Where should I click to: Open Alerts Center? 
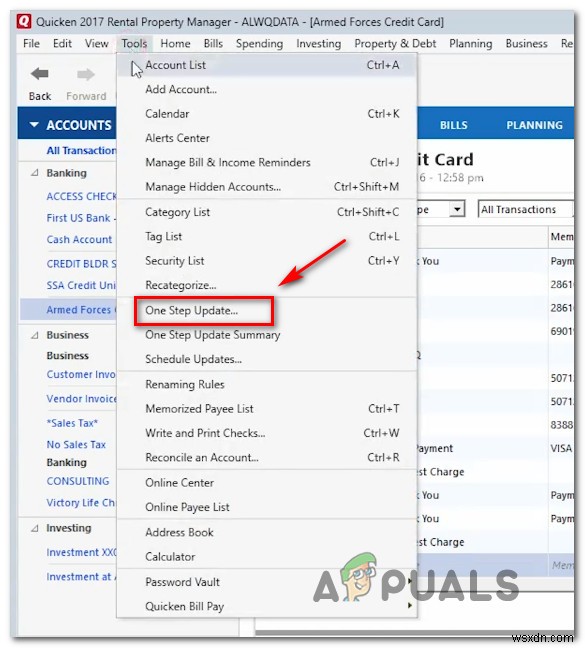267,138
